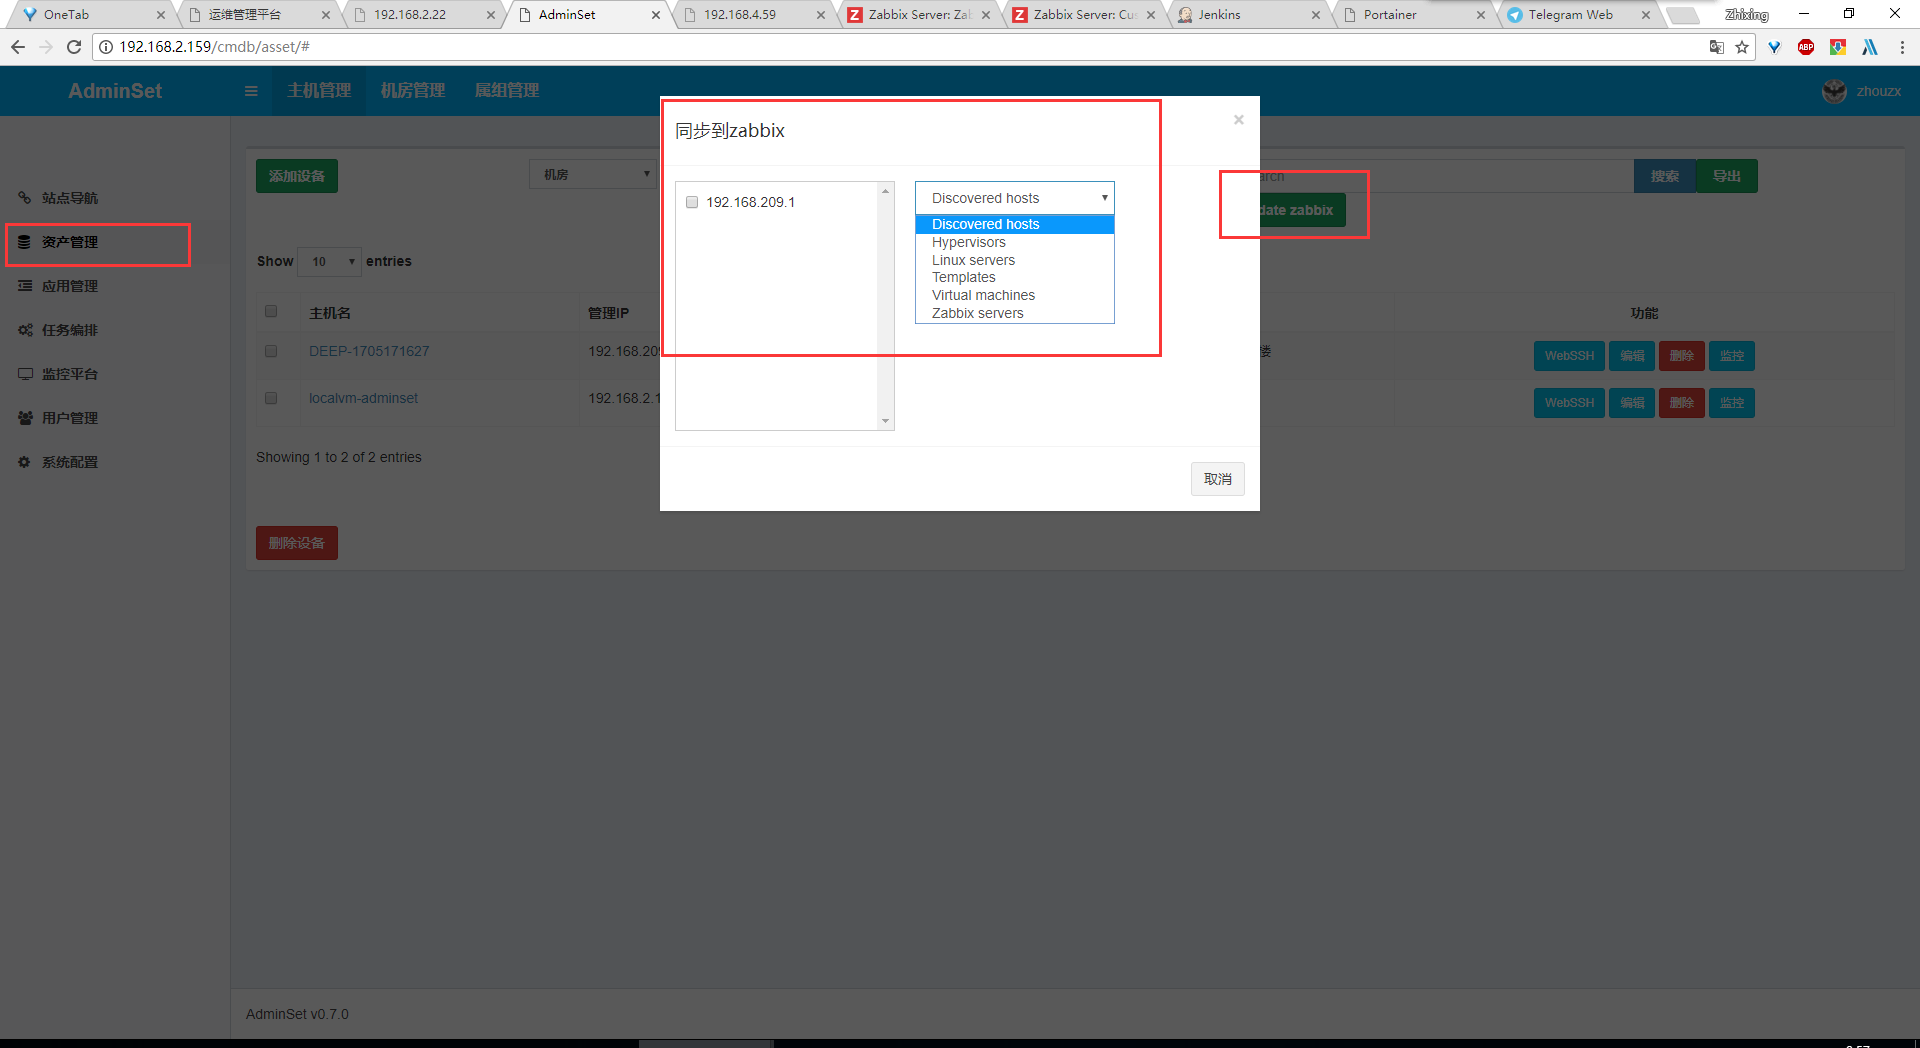Screen dimensions: 1920x1048
Task: Go back with the browser back arrow
Action: click(x=18, y=47)
